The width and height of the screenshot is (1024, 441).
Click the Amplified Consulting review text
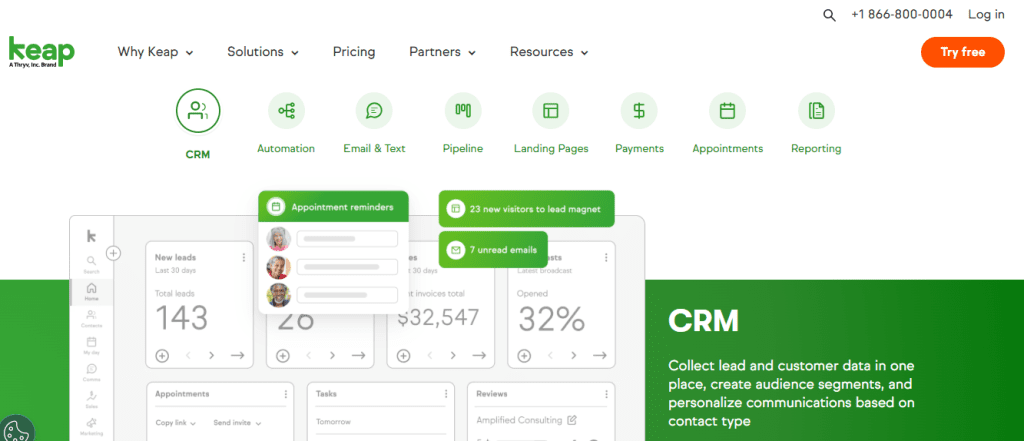pos(519,420)
